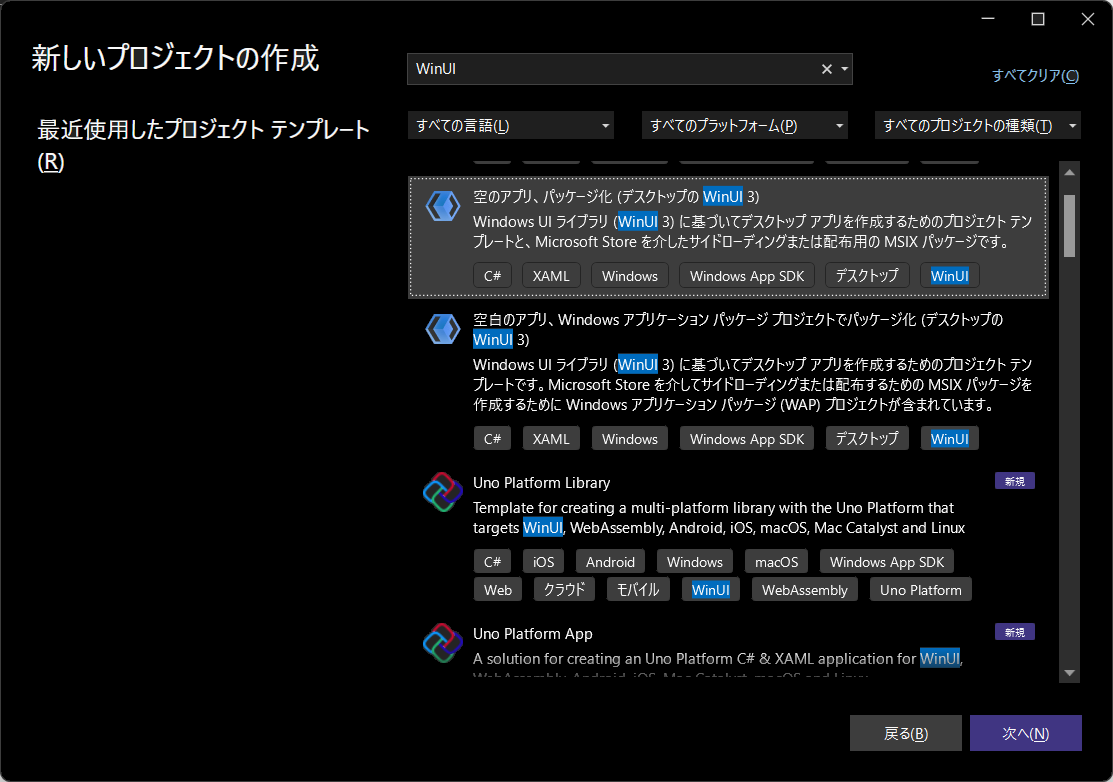This screenshot has width=1113, height=782.
Task: Click the scrollbar down arrow of template list
Action: [x=1070, y=673]
